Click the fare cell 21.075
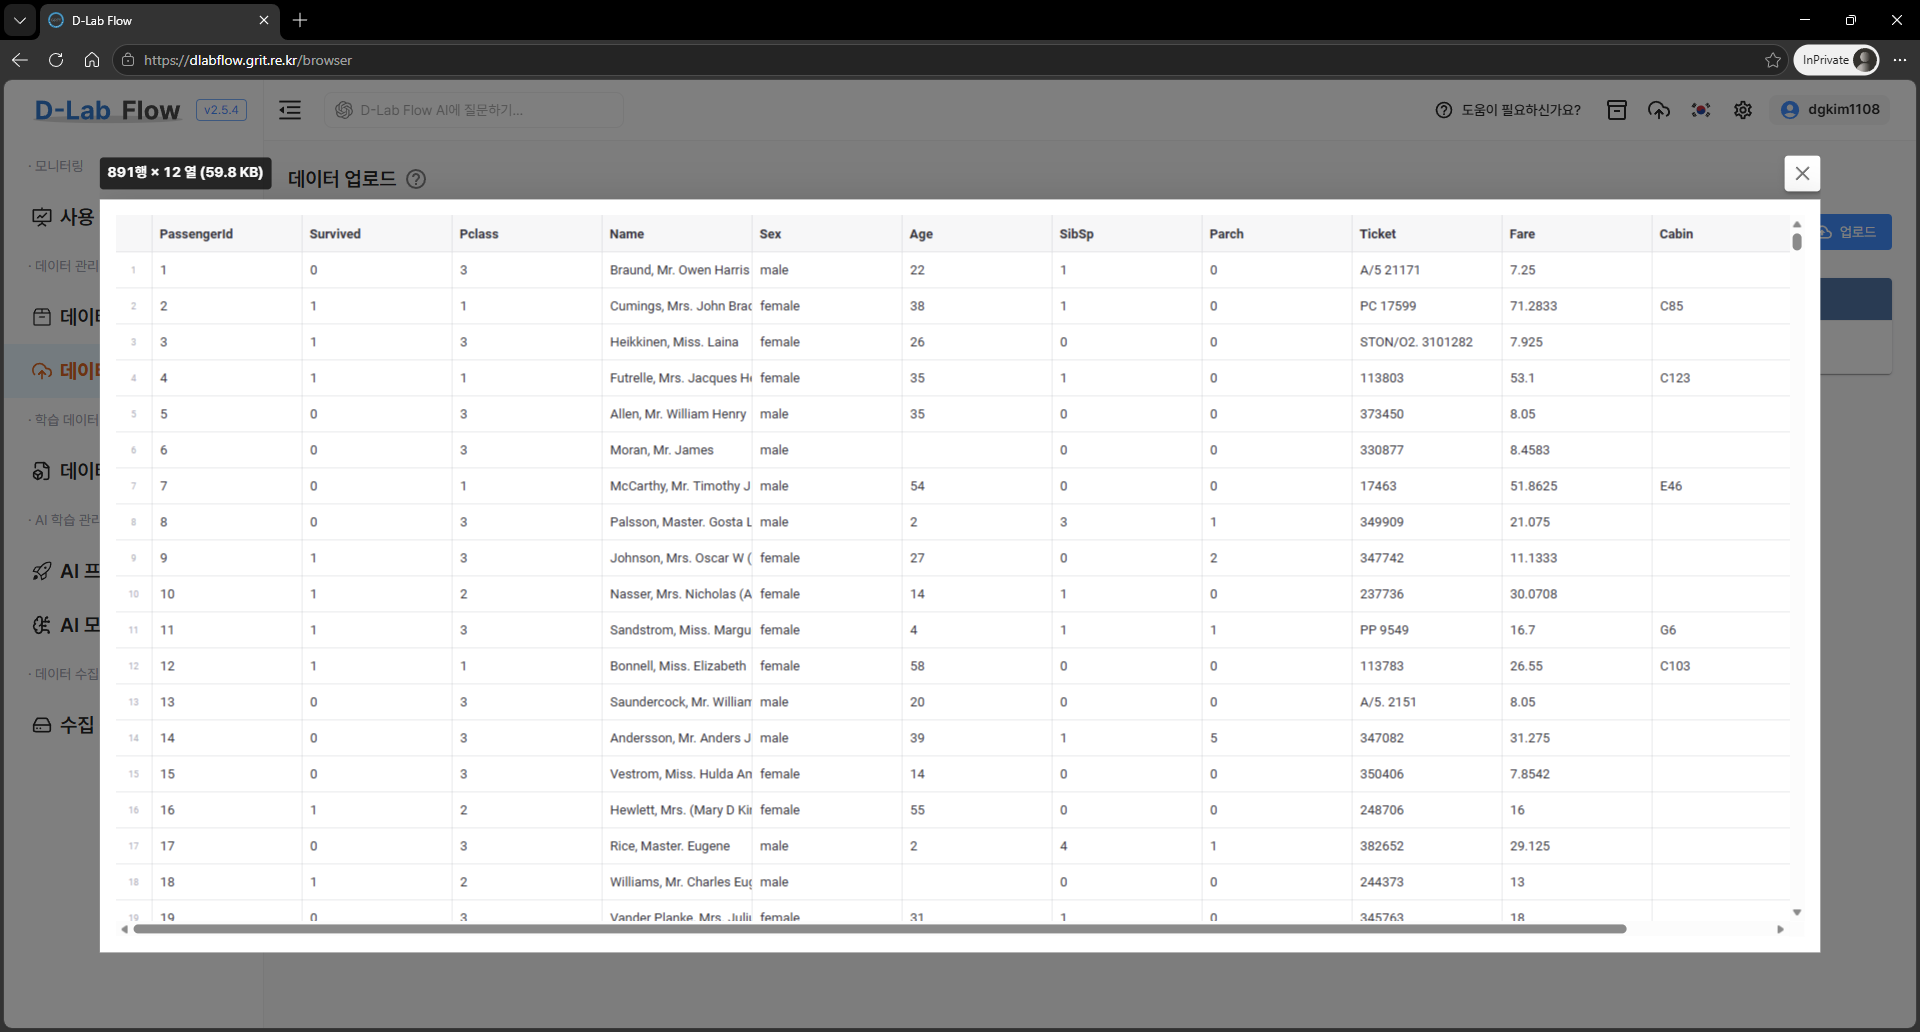 pos(1576,522)
